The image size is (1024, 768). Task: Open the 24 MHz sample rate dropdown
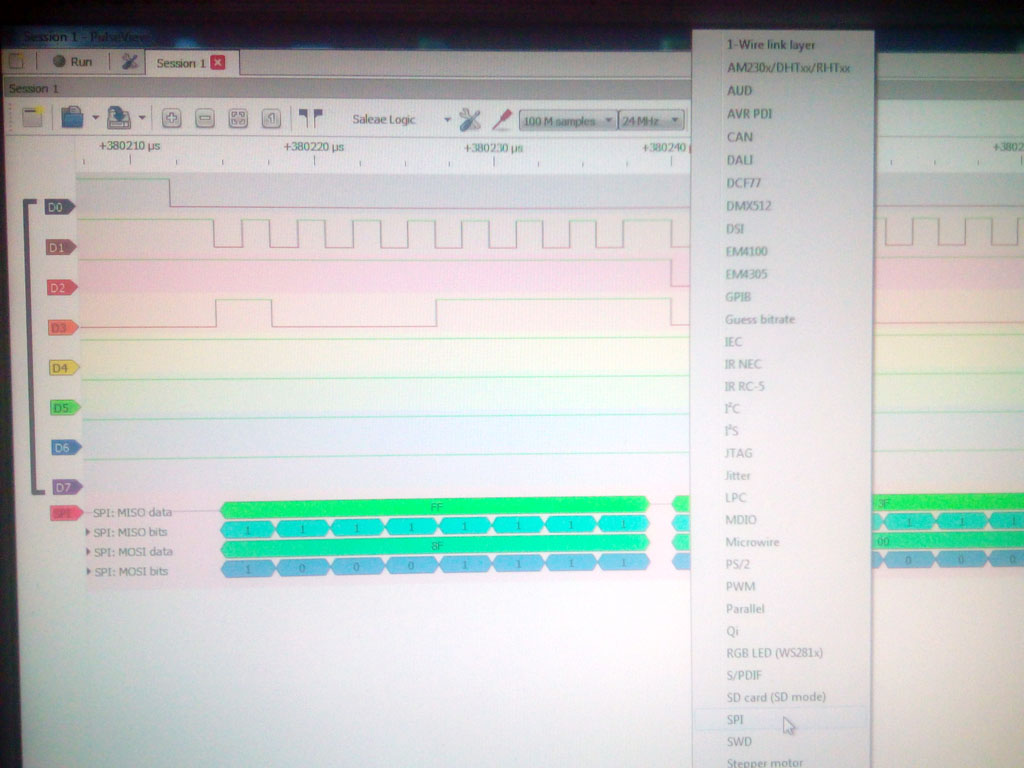coord(652,121)
